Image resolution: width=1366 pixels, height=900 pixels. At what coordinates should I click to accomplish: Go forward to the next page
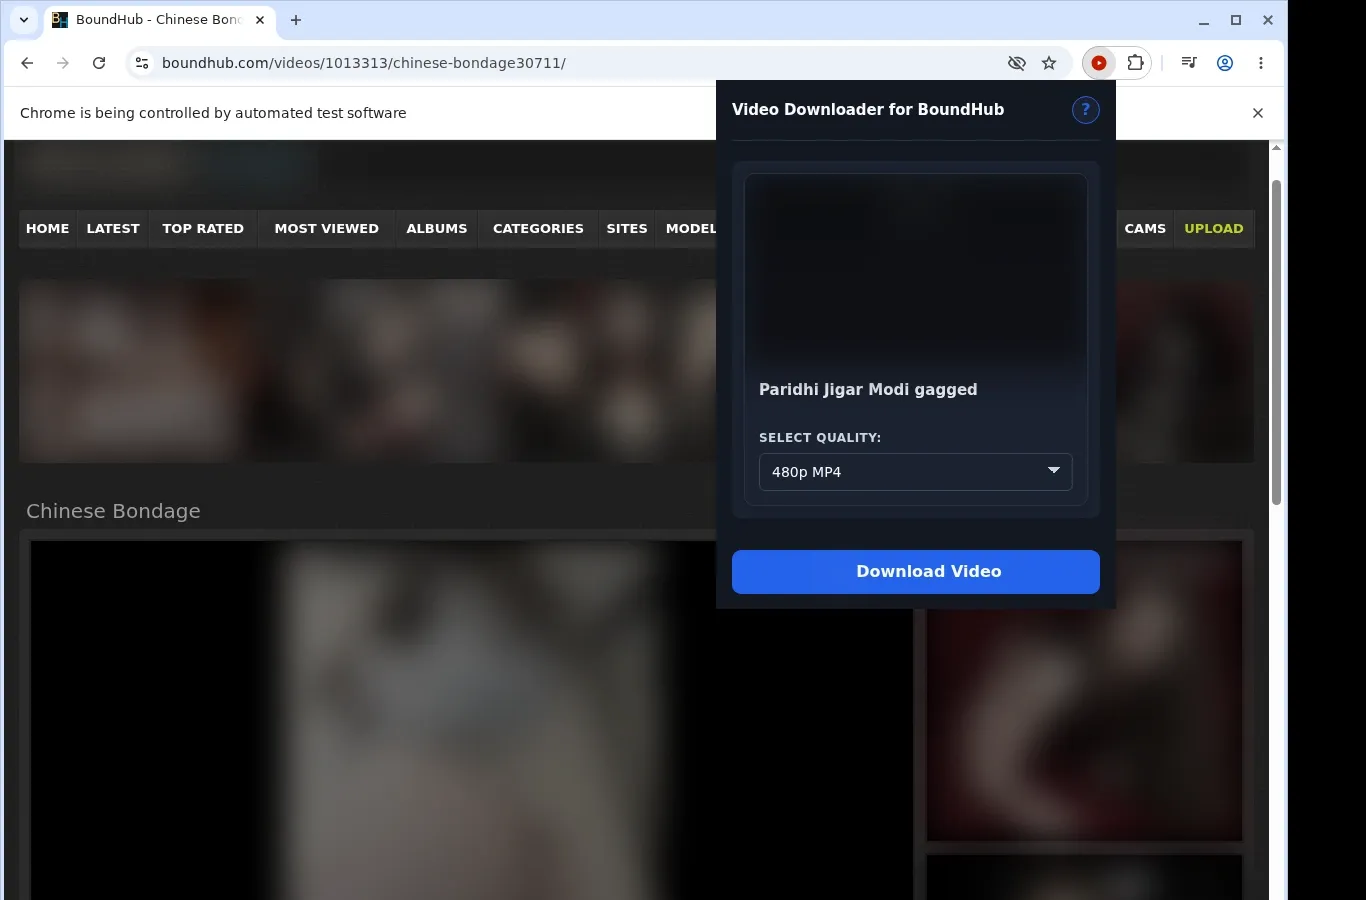click(x=63, y=63)
